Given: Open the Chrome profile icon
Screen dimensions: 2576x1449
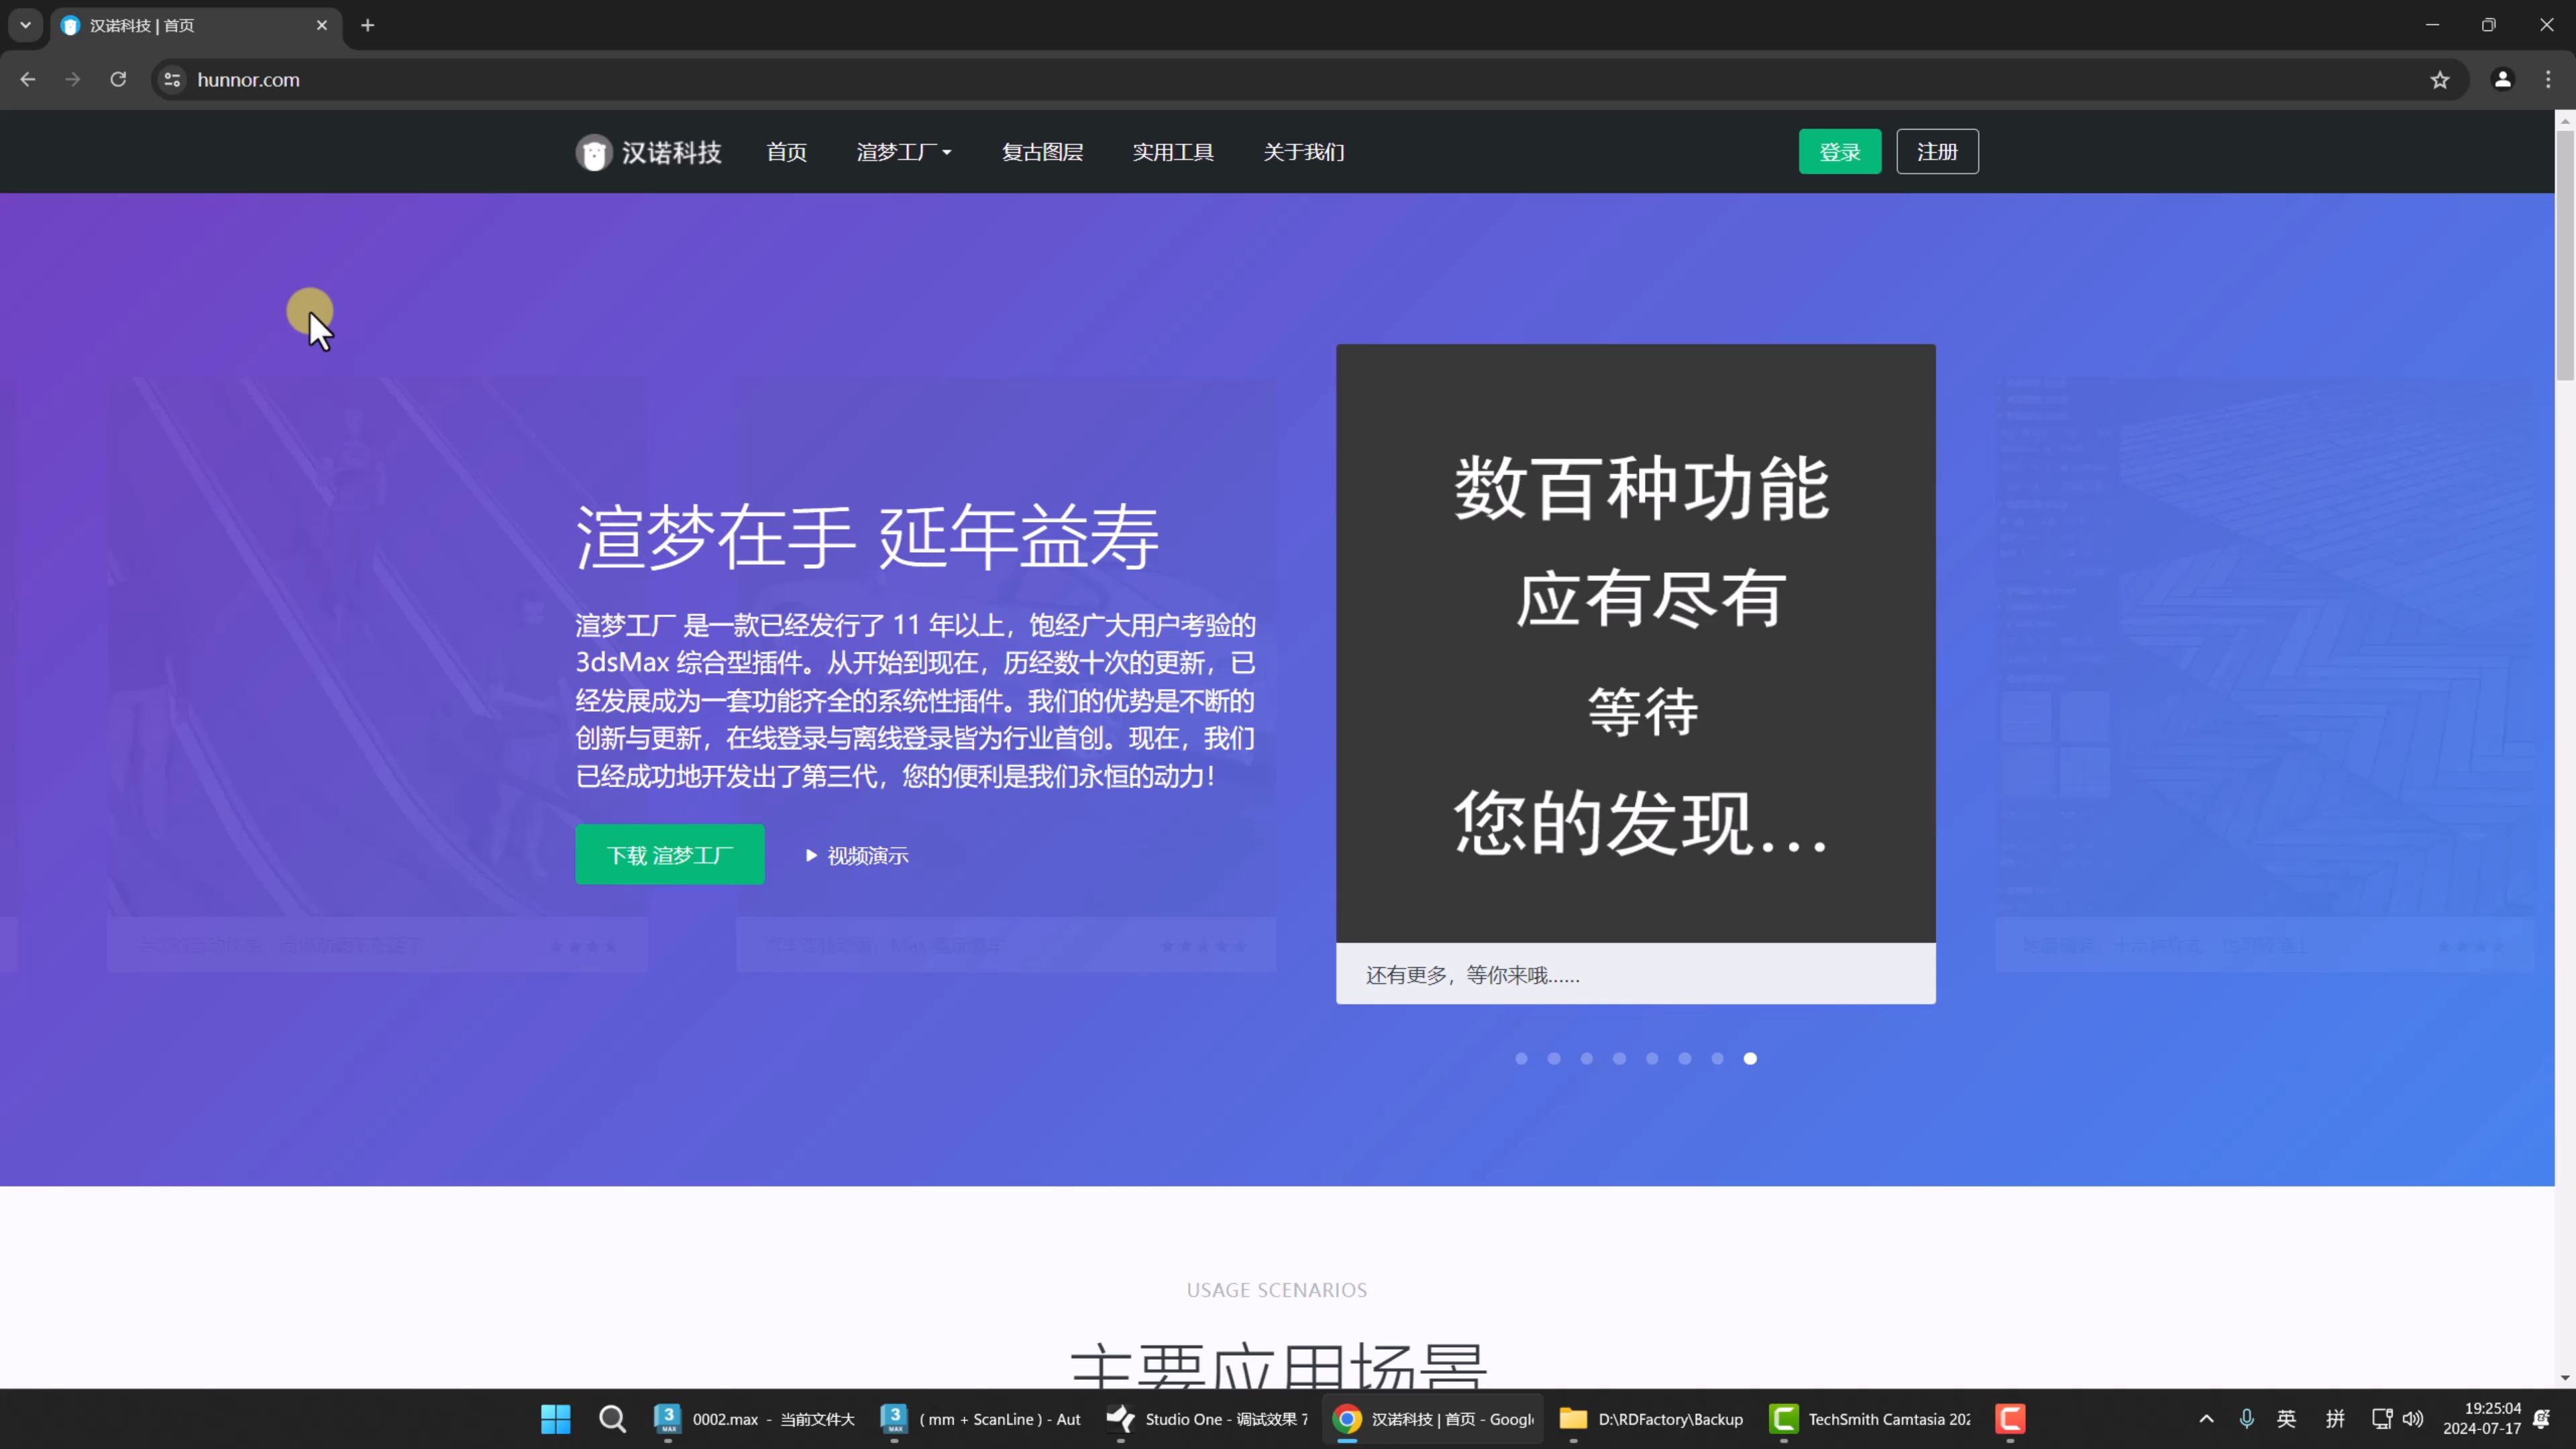Looking at the screenshot, I should pyautogui.click(x=2502, y=79).
